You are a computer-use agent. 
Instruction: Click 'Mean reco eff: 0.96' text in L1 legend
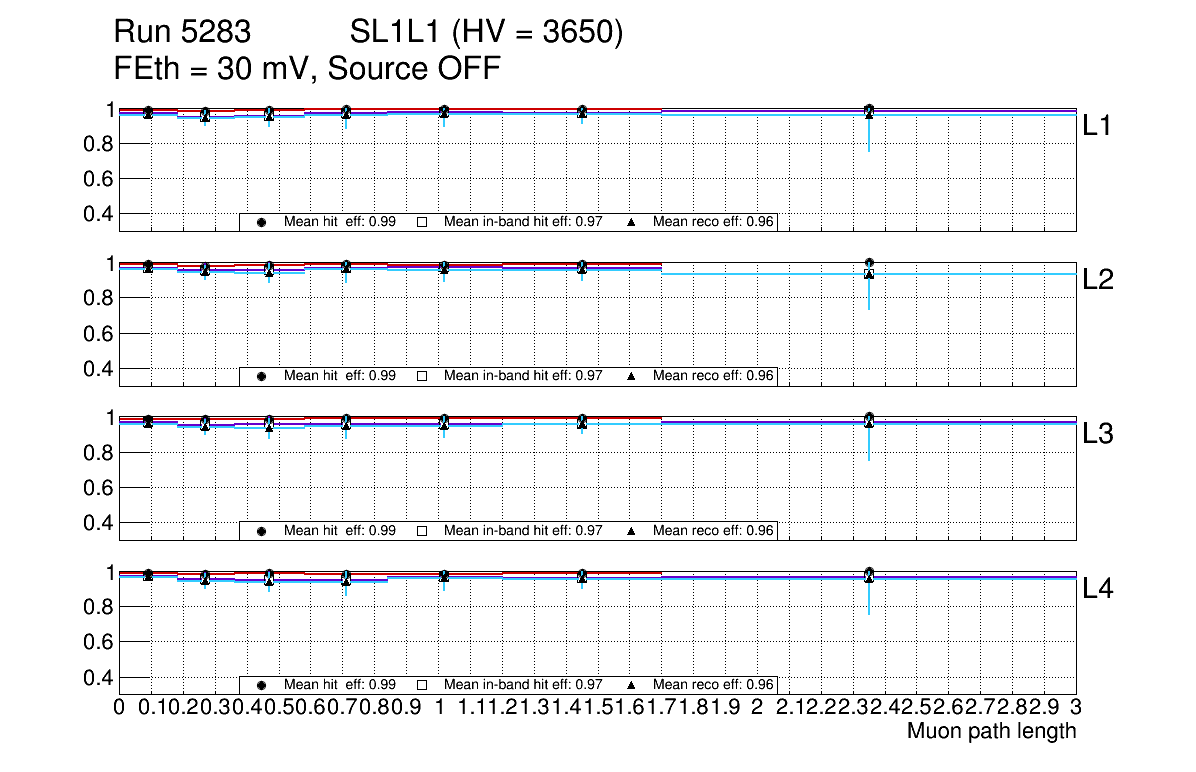[x=714, y=222]
